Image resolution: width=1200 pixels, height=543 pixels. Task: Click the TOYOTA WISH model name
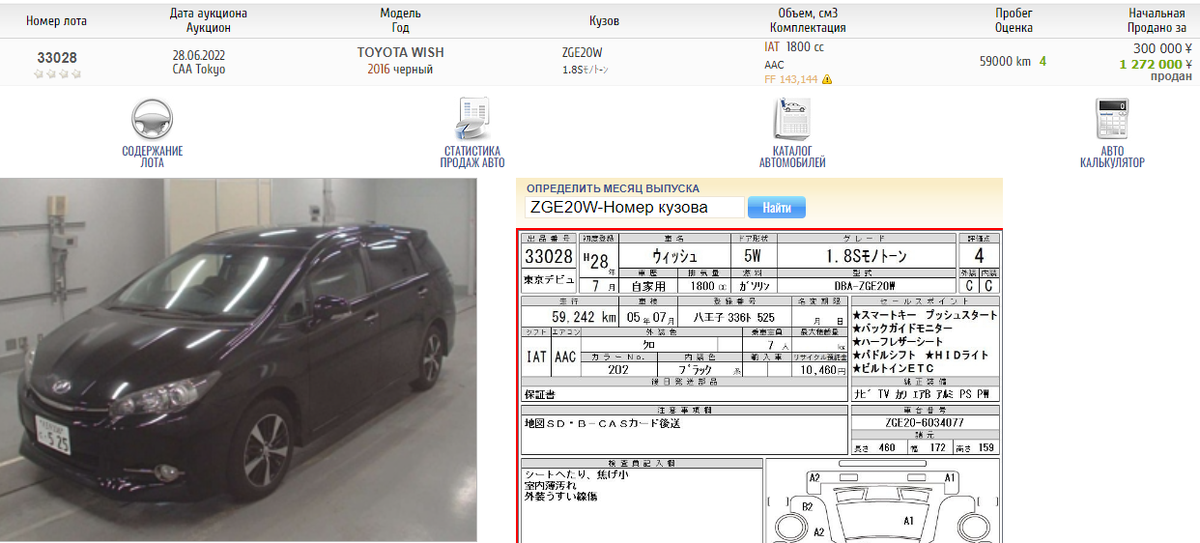tap(400, 52)
